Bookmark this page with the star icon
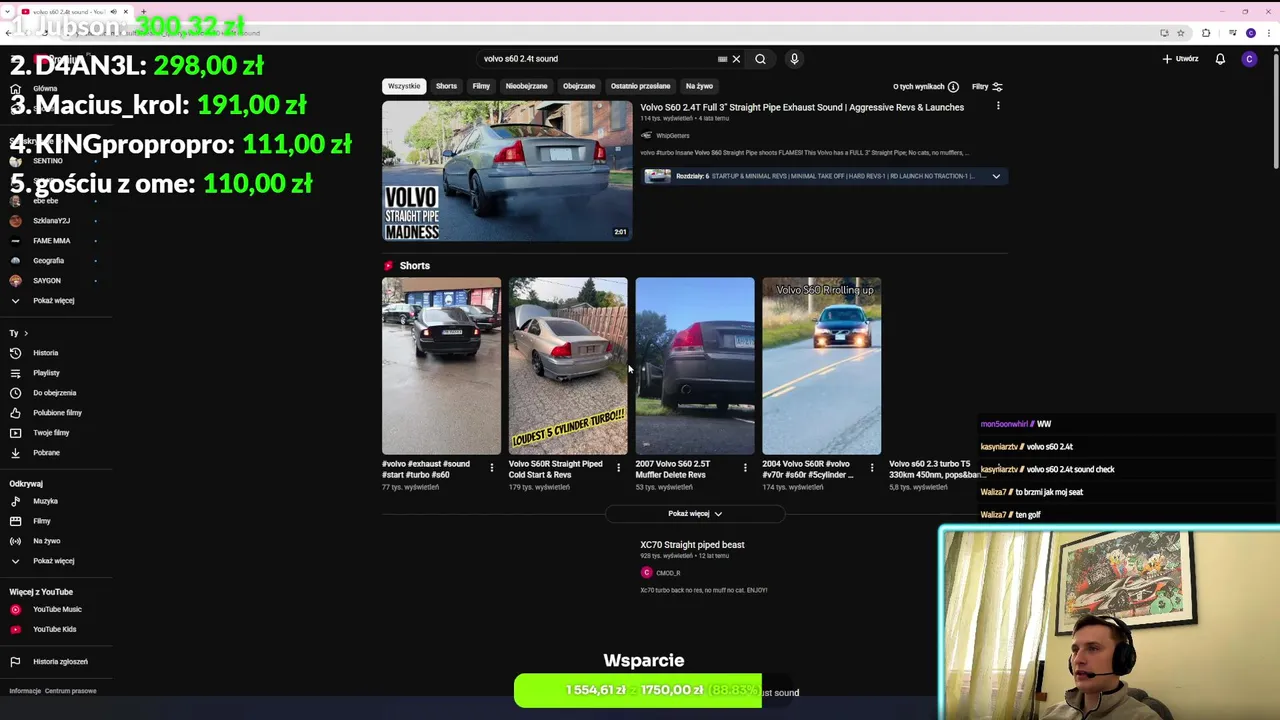 (1181, 33)
